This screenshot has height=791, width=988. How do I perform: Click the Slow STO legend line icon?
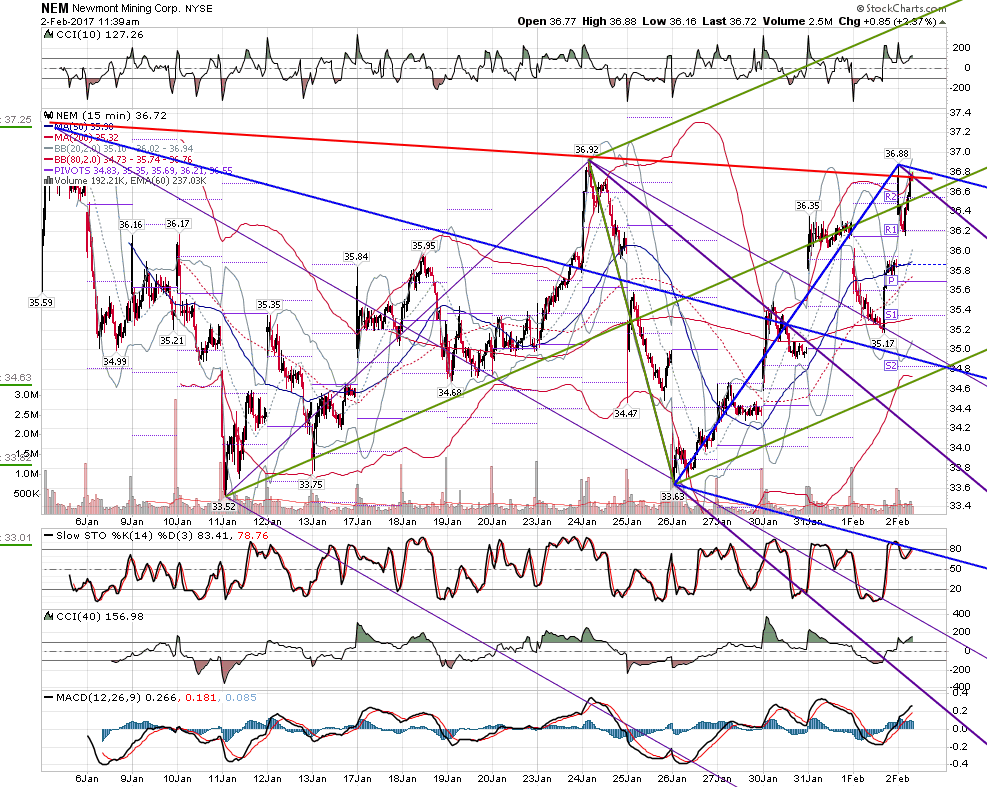(48, 536)
